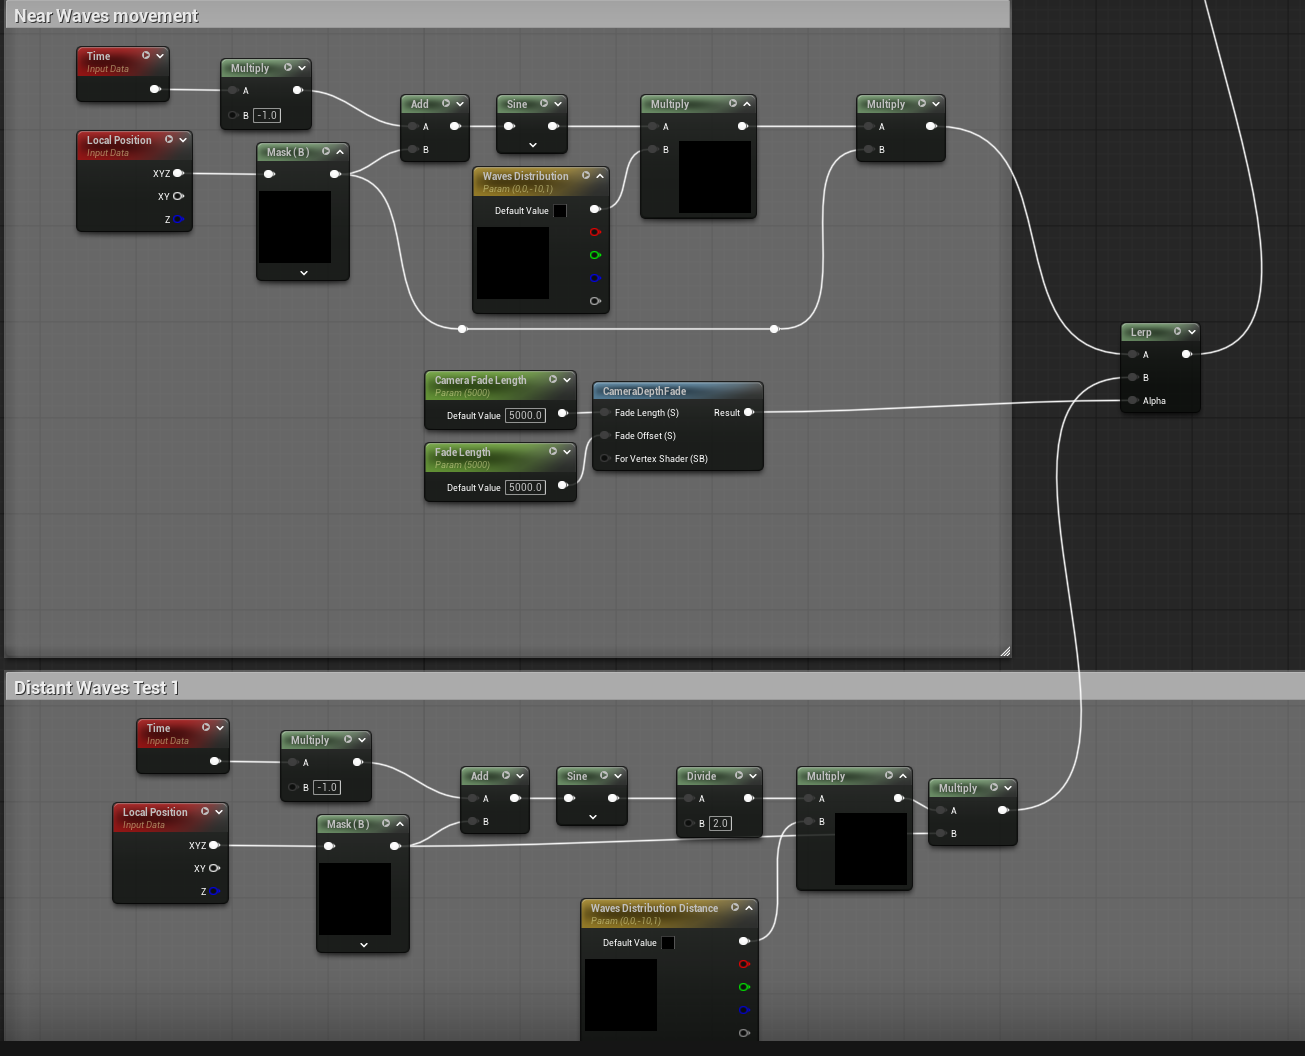Click the Result output pin of CameraDepthFade
The width and height of the screenshot is (1305, 1056).
tap(749, 413)
